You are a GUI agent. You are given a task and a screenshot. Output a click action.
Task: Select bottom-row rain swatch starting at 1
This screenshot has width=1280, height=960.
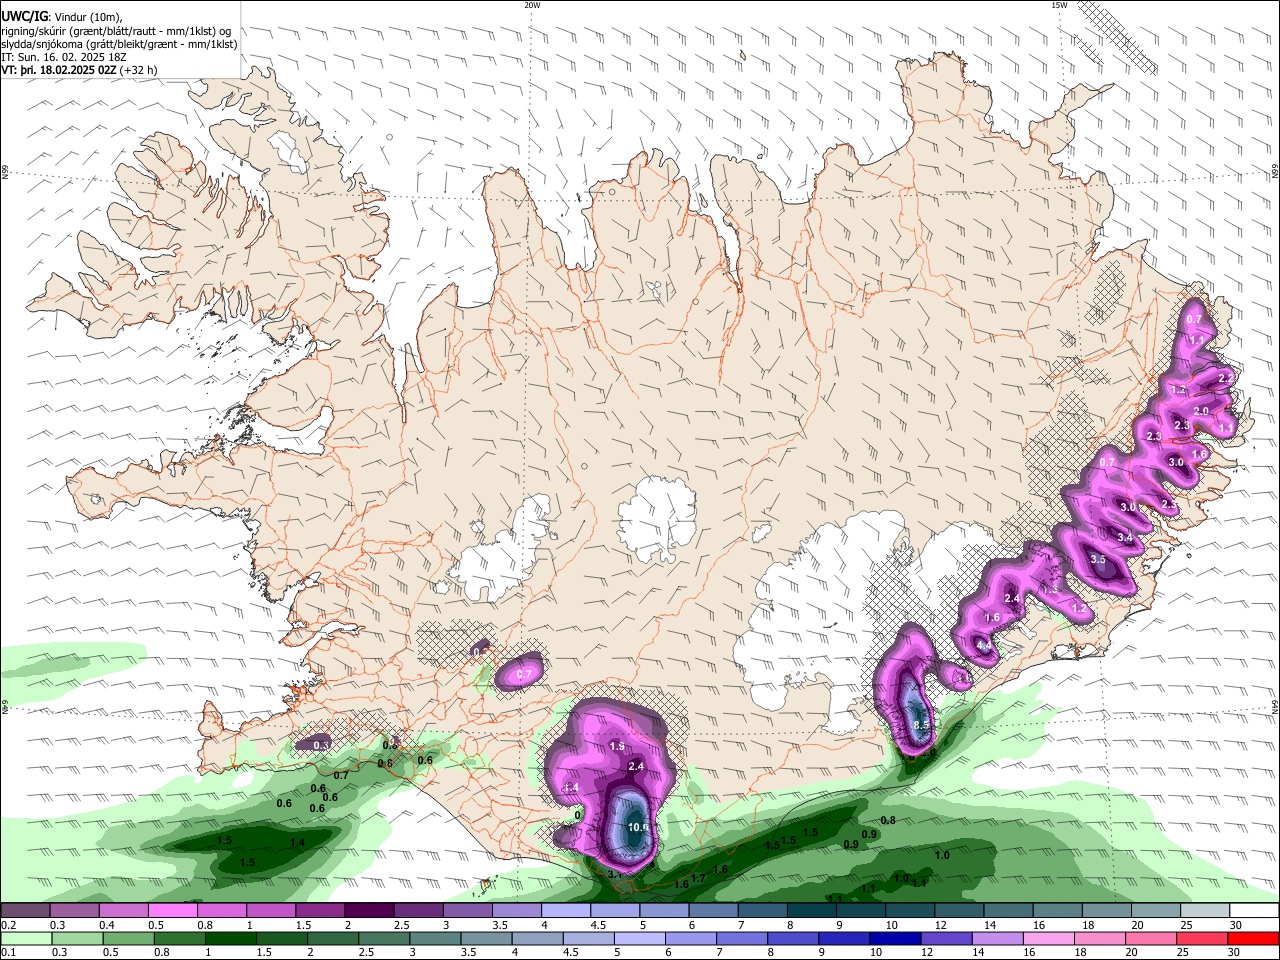232,939
